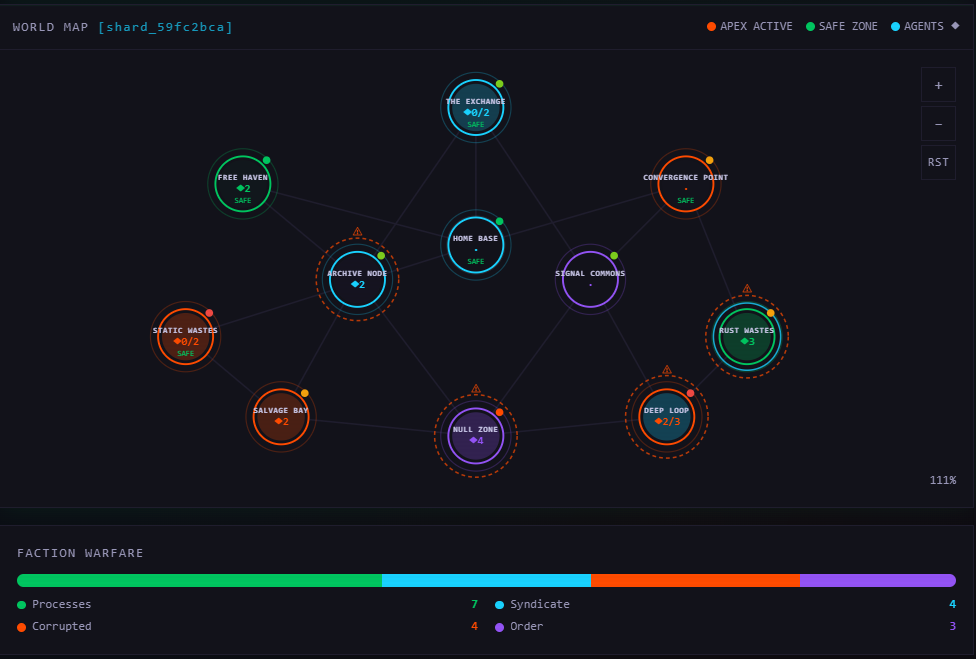
Task: Click the warning icon above Null Zone
Action: (x=476, y=389)
